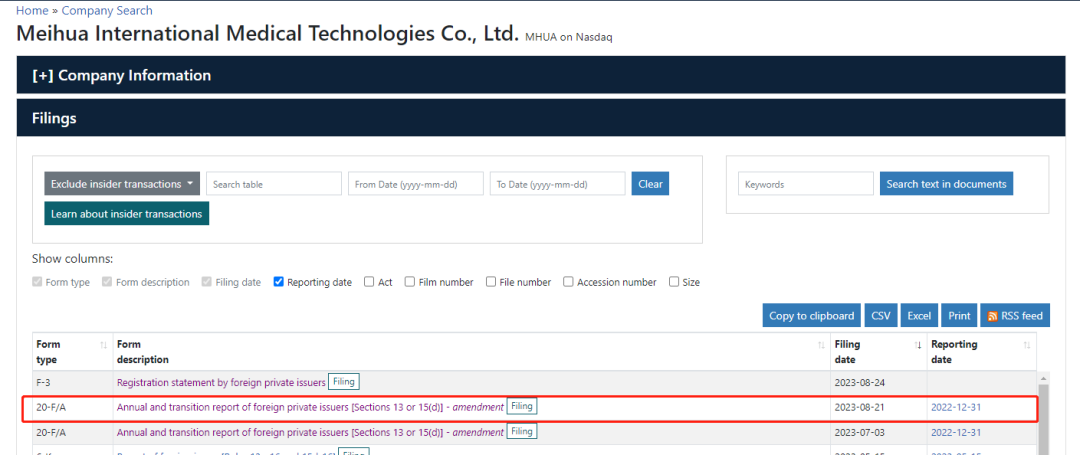
Task: Export the table to Excel
Action: point(919,316)
